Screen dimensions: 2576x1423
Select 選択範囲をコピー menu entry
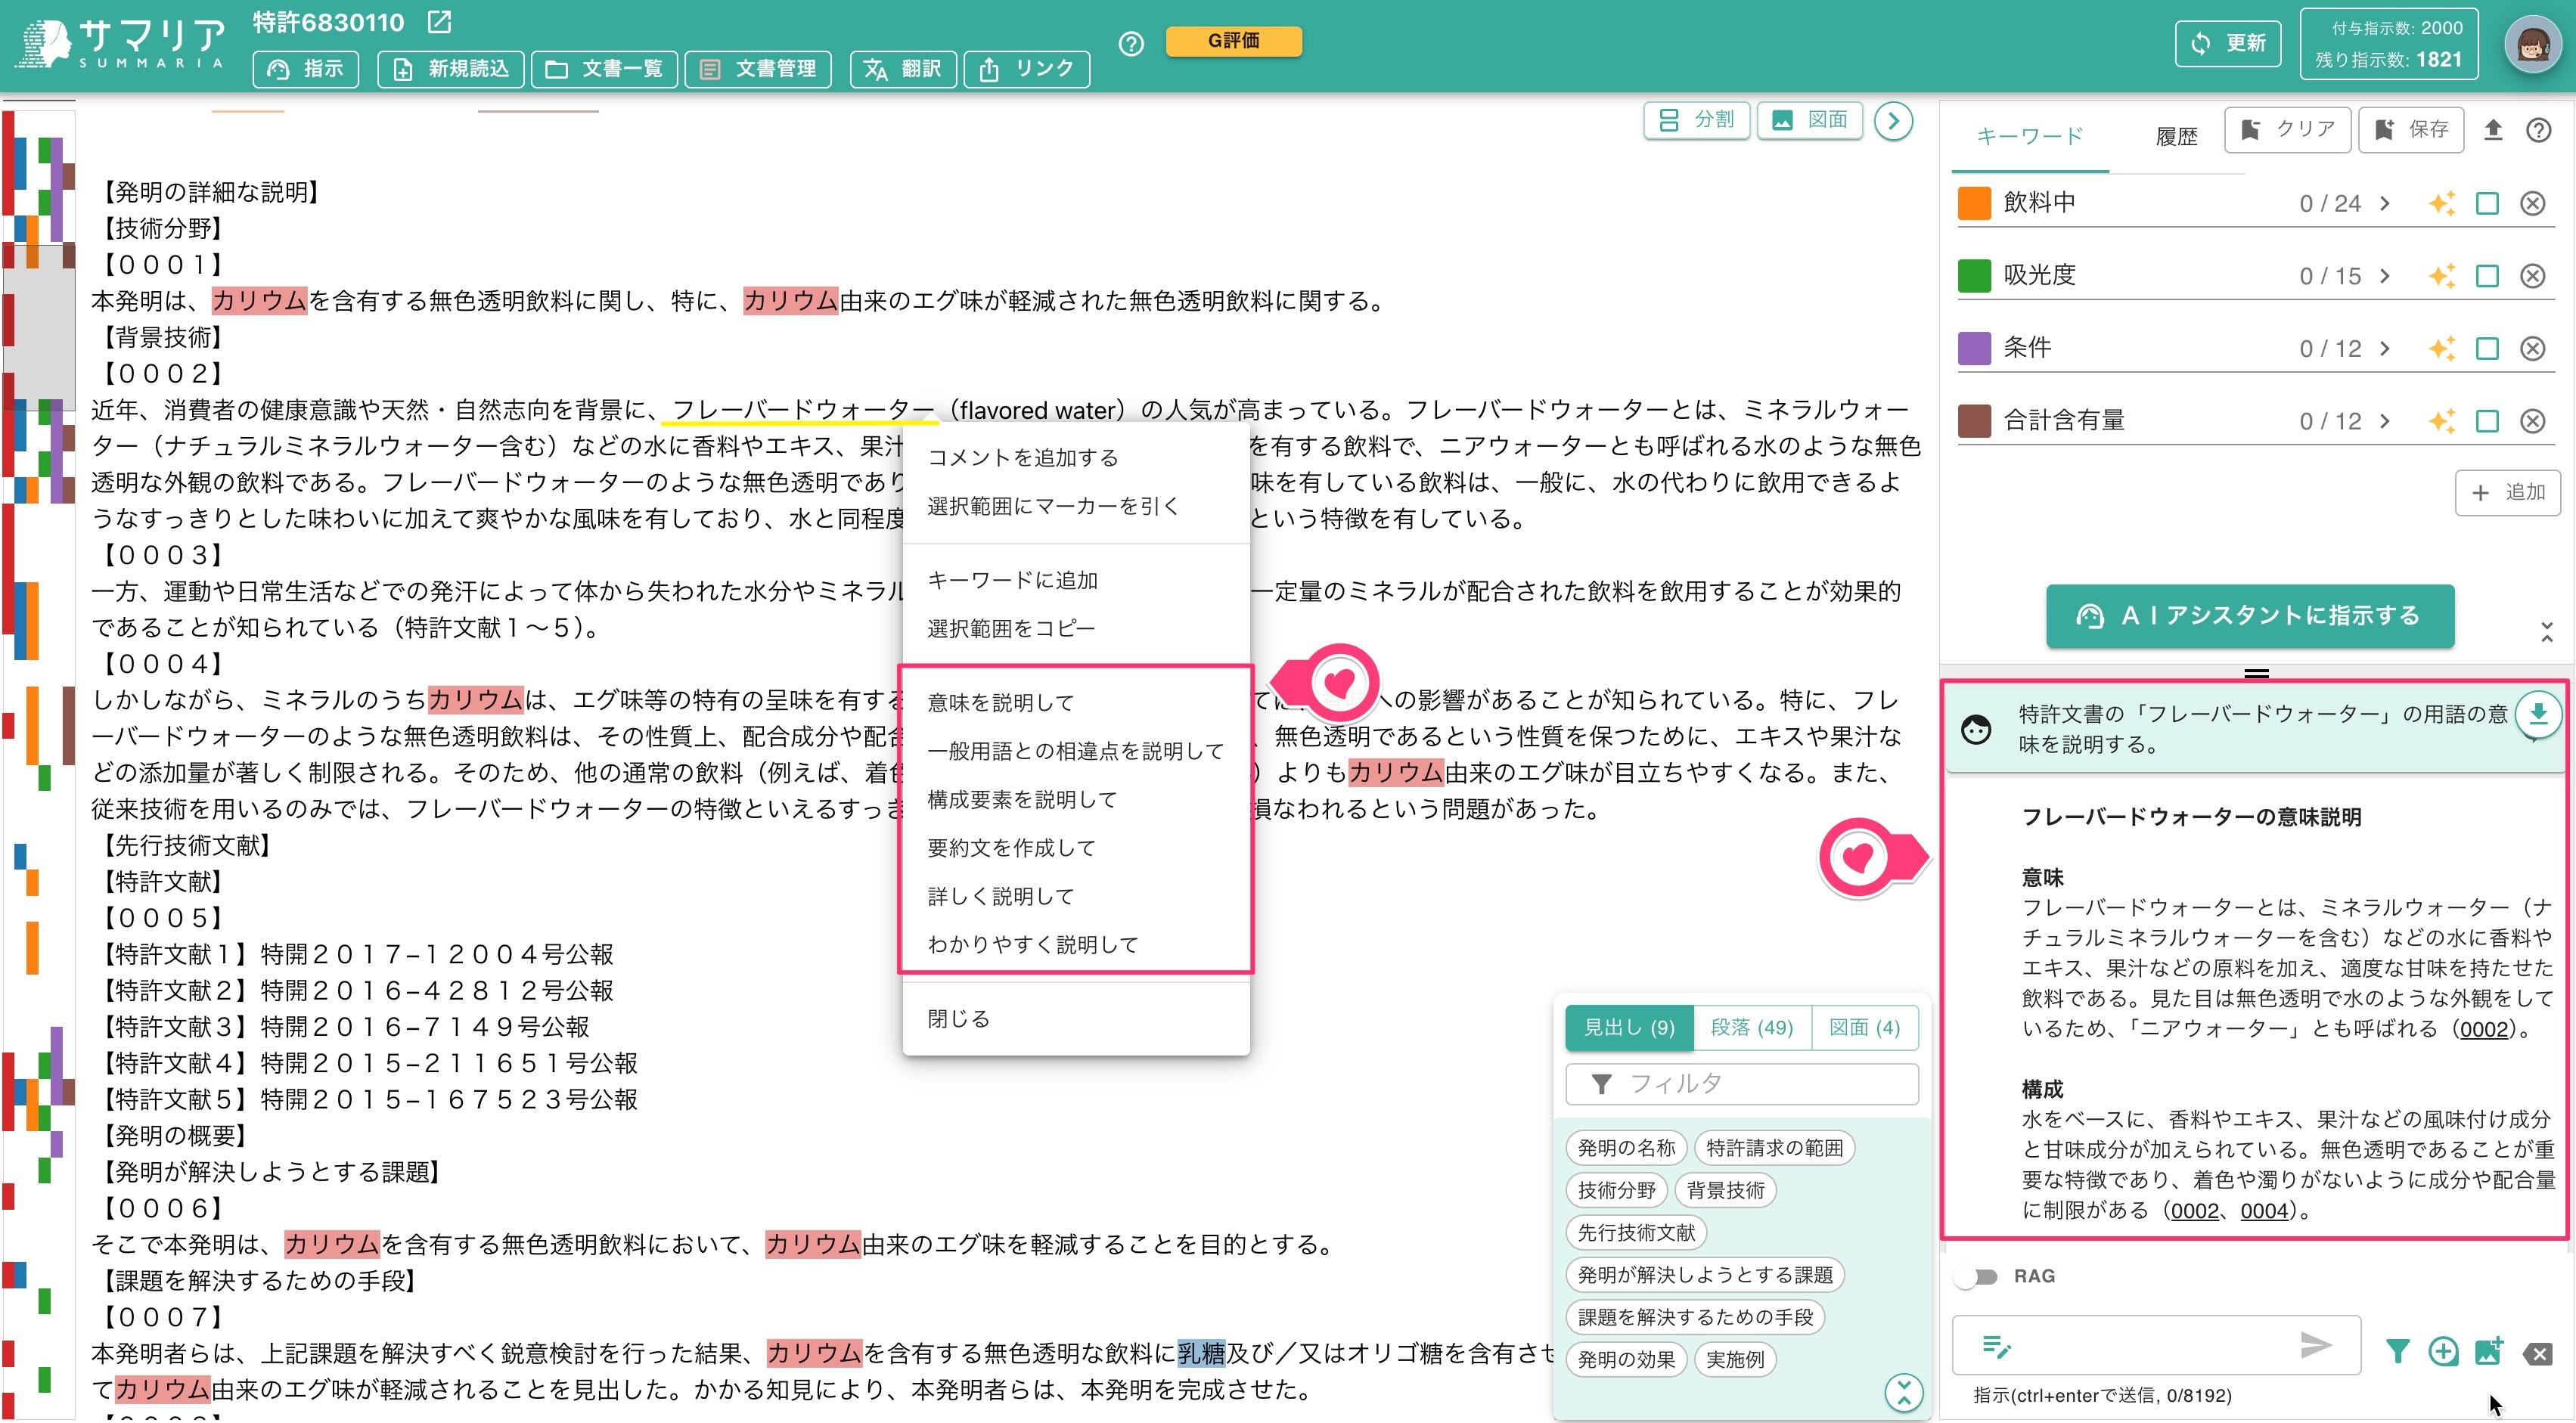click(x=1075, y=628)
